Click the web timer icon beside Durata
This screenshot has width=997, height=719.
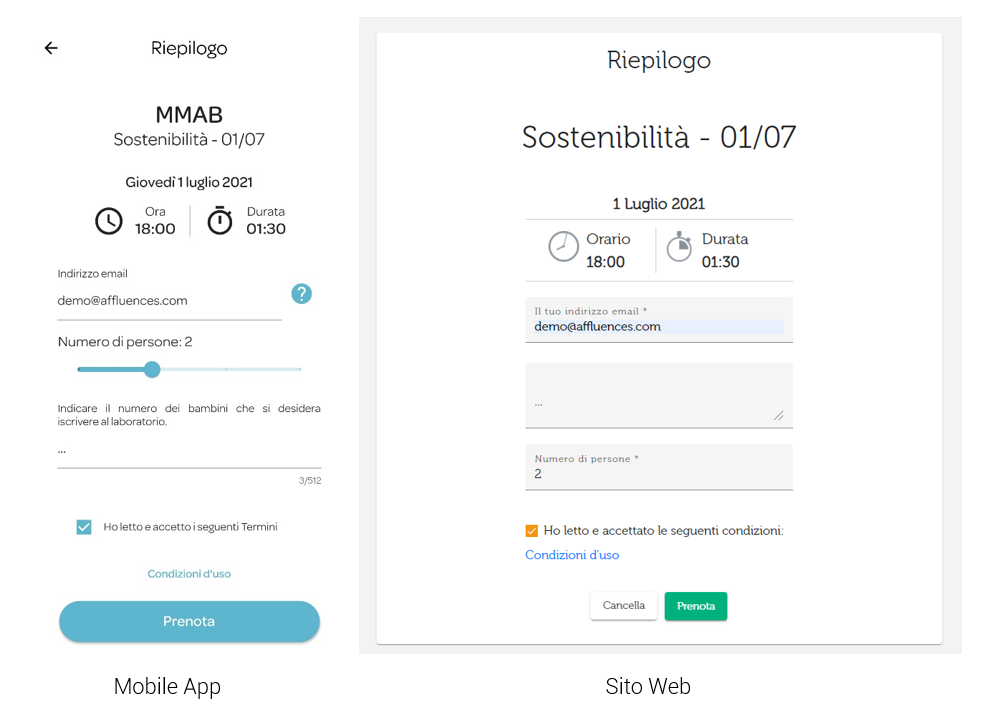[679, 247]
